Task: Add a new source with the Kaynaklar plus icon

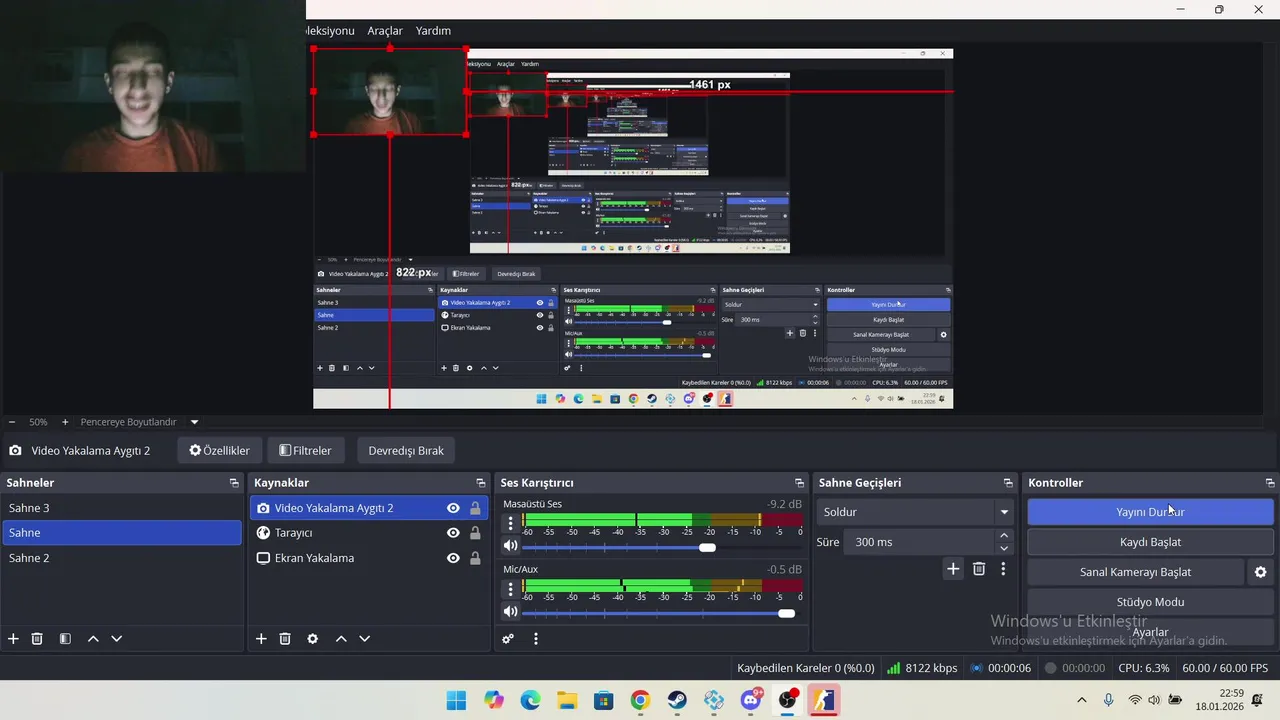Action: [261, 639]
